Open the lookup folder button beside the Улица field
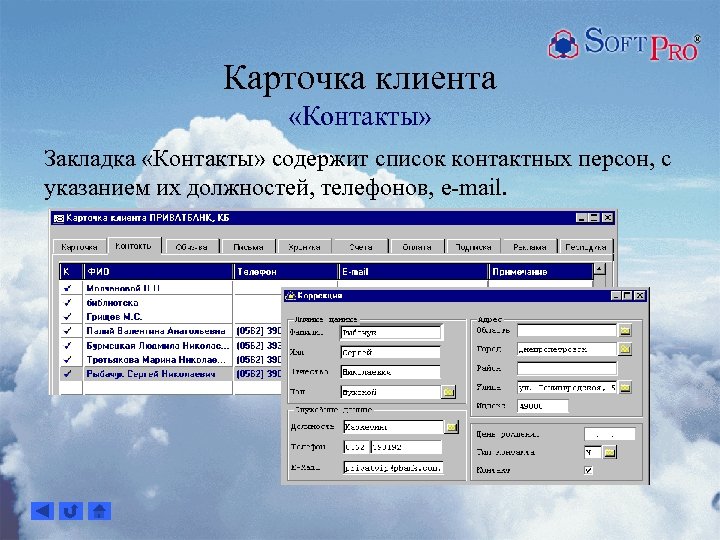Image resolution: width=720 pixels, height=540 pixels. pos(624,388)
